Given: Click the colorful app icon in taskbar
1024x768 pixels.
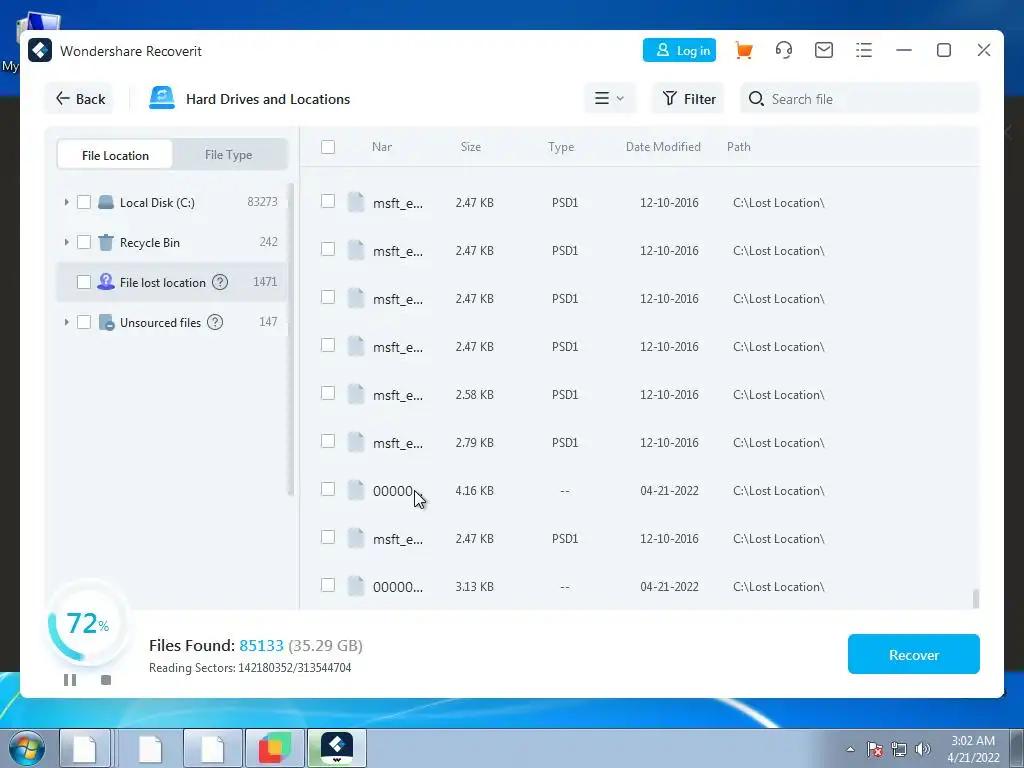Looking at the screenshot, I should click(275, 748).
